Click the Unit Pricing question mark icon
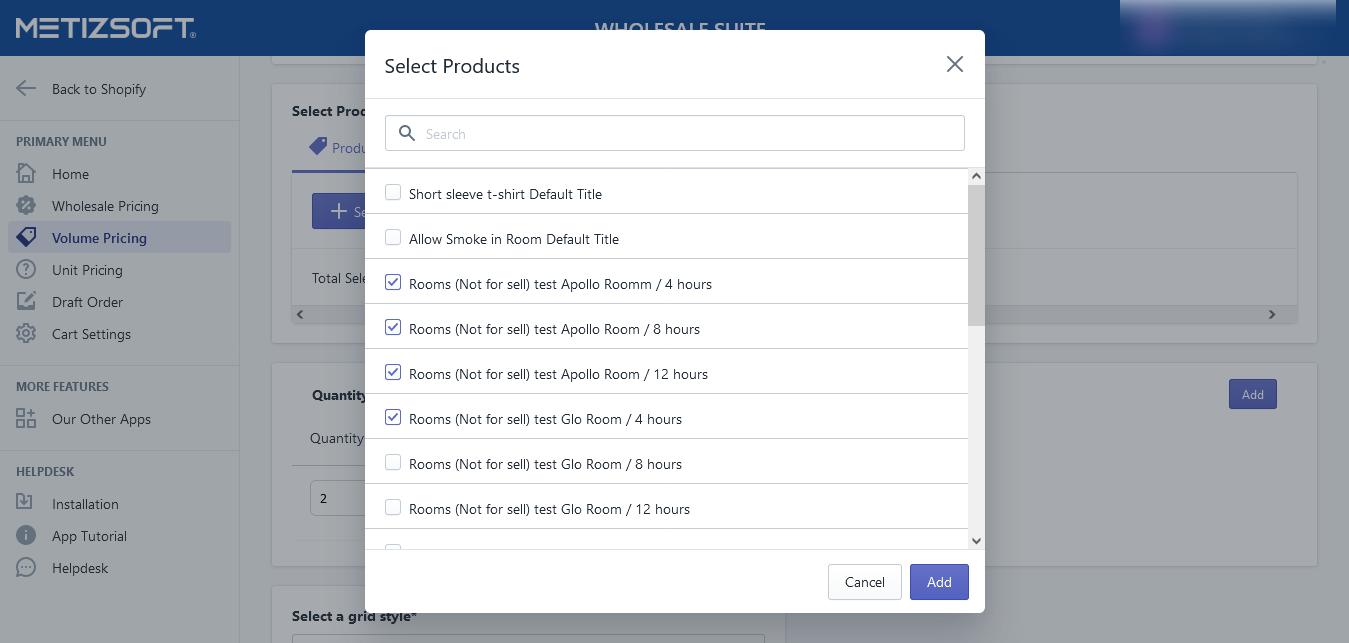Screen dimensions: 1349x643 26,270
